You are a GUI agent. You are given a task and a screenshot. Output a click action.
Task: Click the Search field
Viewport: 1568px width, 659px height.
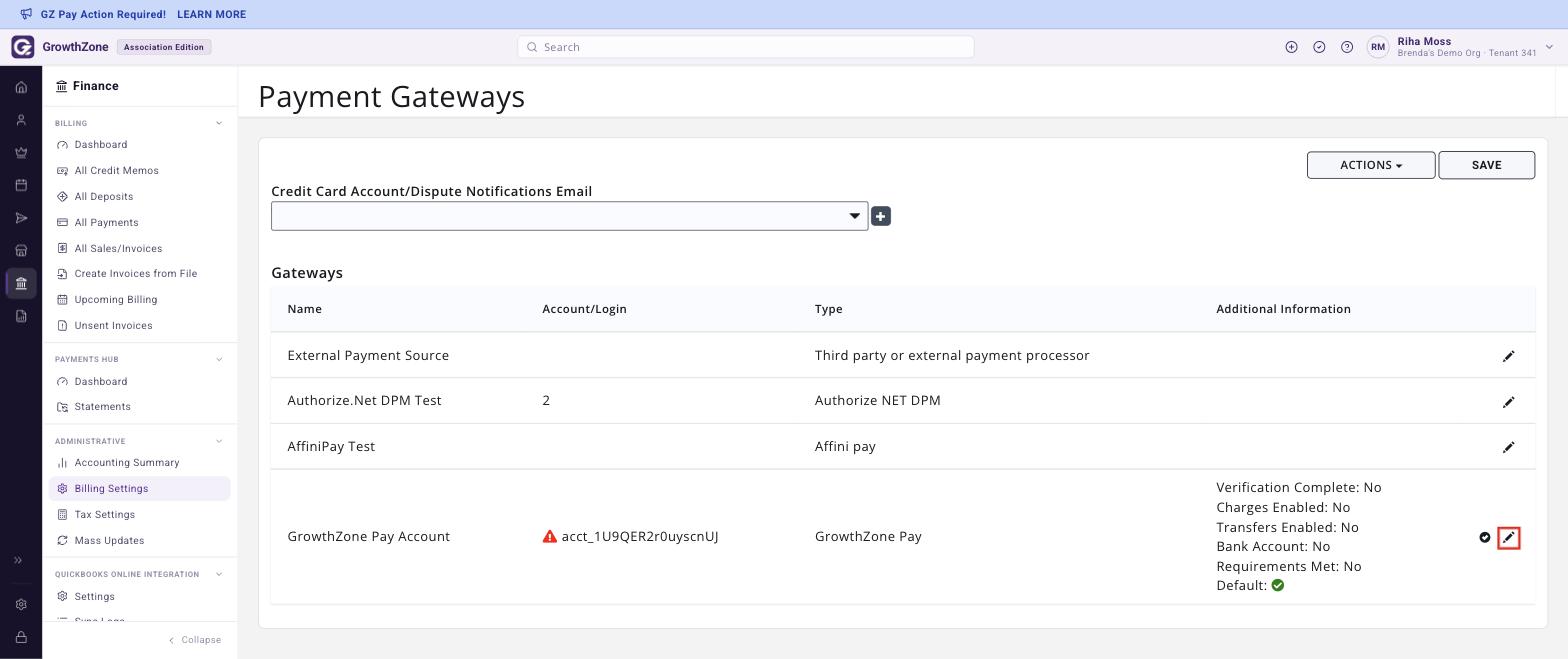pos(746,47)
